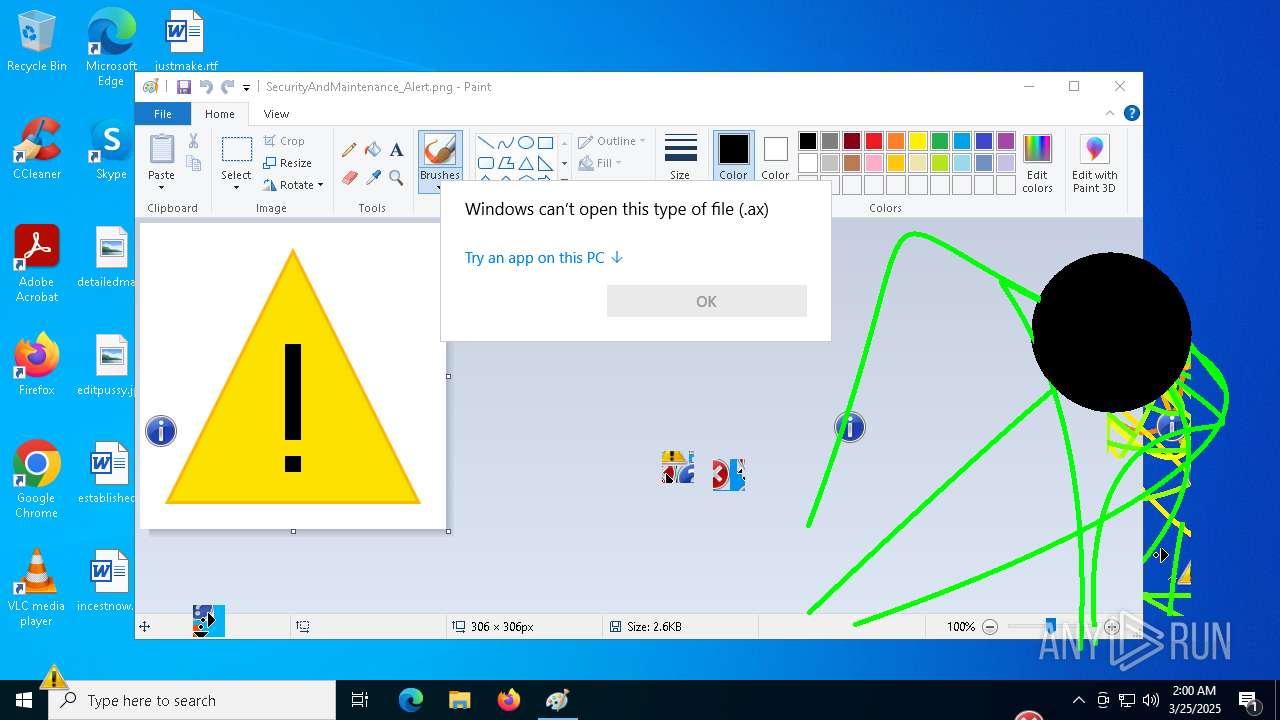1280x720 pixels.
Task: Open Edit colors dialog
Action: tap(1037, 164)
